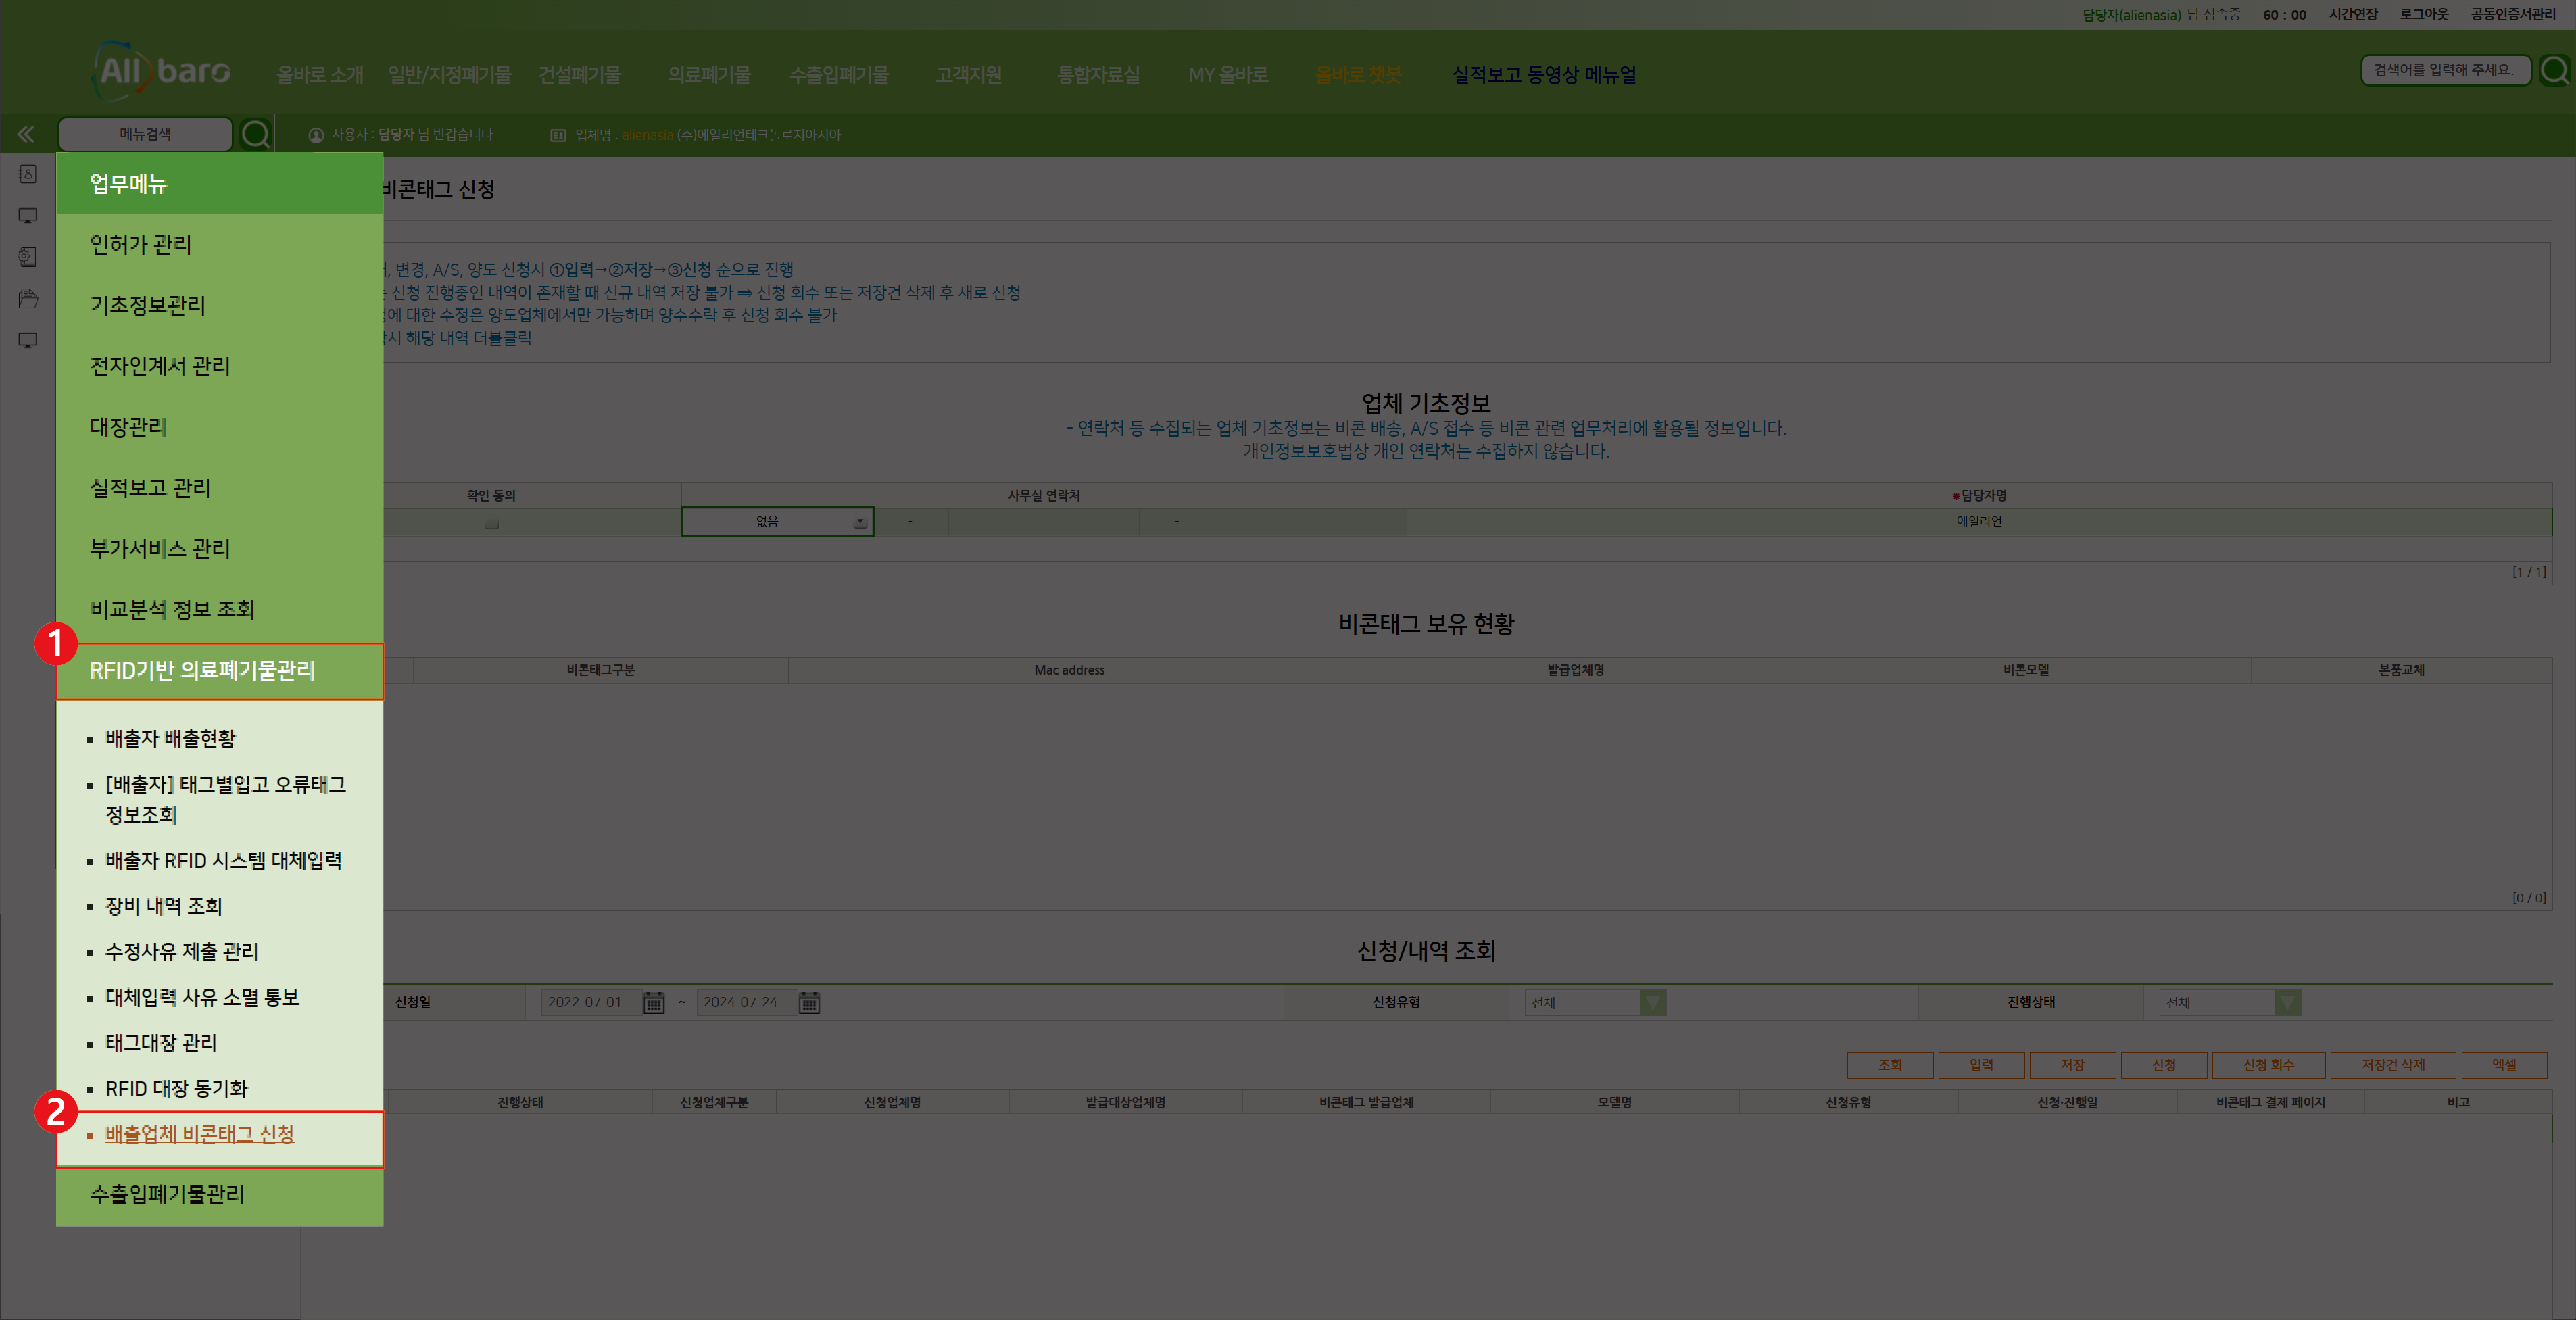Open the calendar picker for 2022-07-01
This screenshot has width=2576, height=1320.
pyautogui.click(x=655, y=1002)
